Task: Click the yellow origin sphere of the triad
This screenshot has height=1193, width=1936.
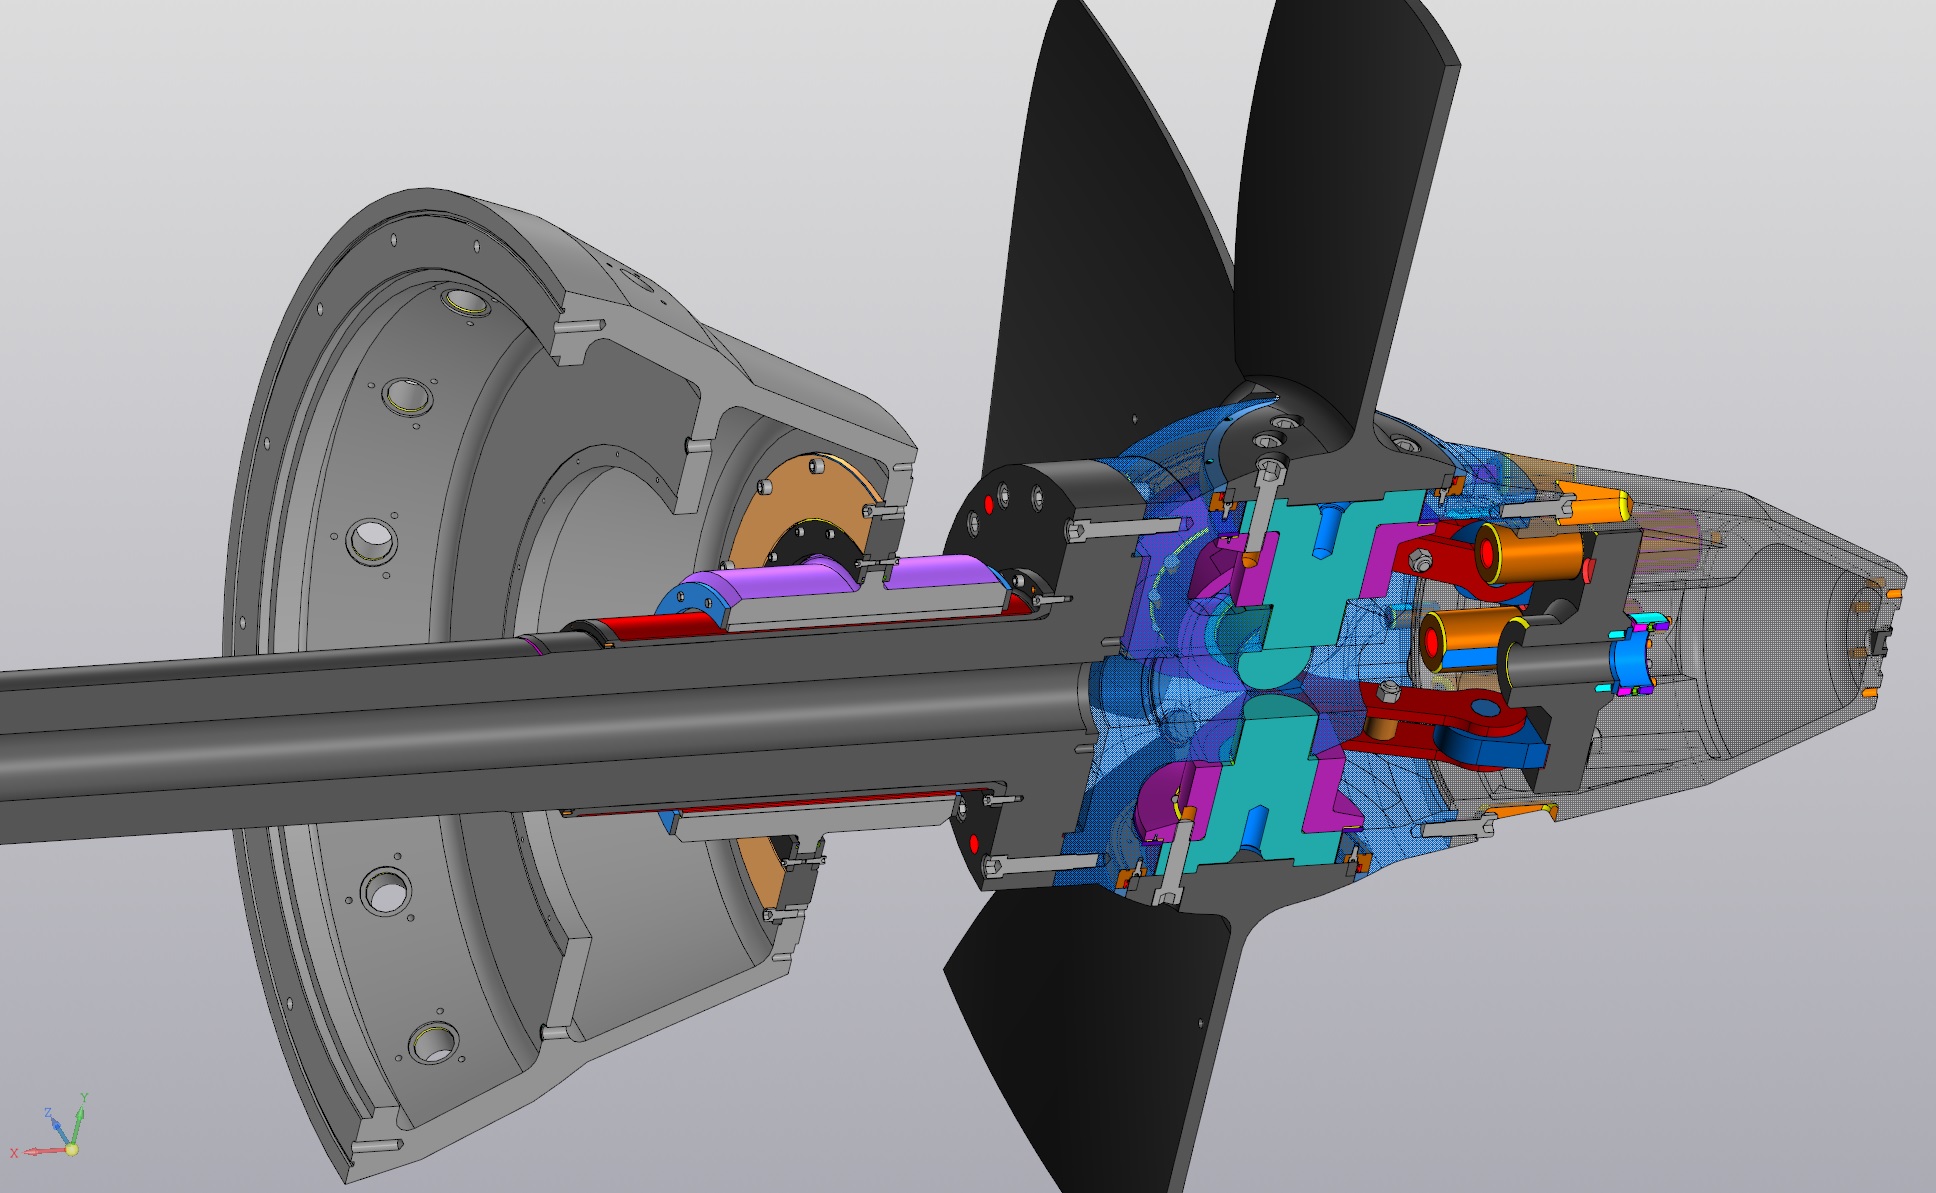Action: click(71, 1149)
